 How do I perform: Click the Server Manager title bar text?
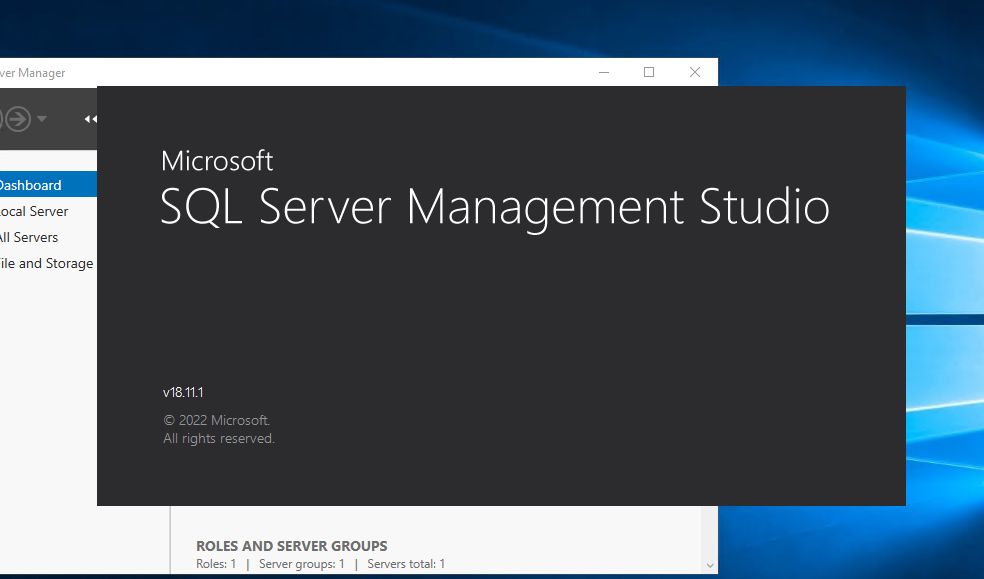tap(33, 73)
